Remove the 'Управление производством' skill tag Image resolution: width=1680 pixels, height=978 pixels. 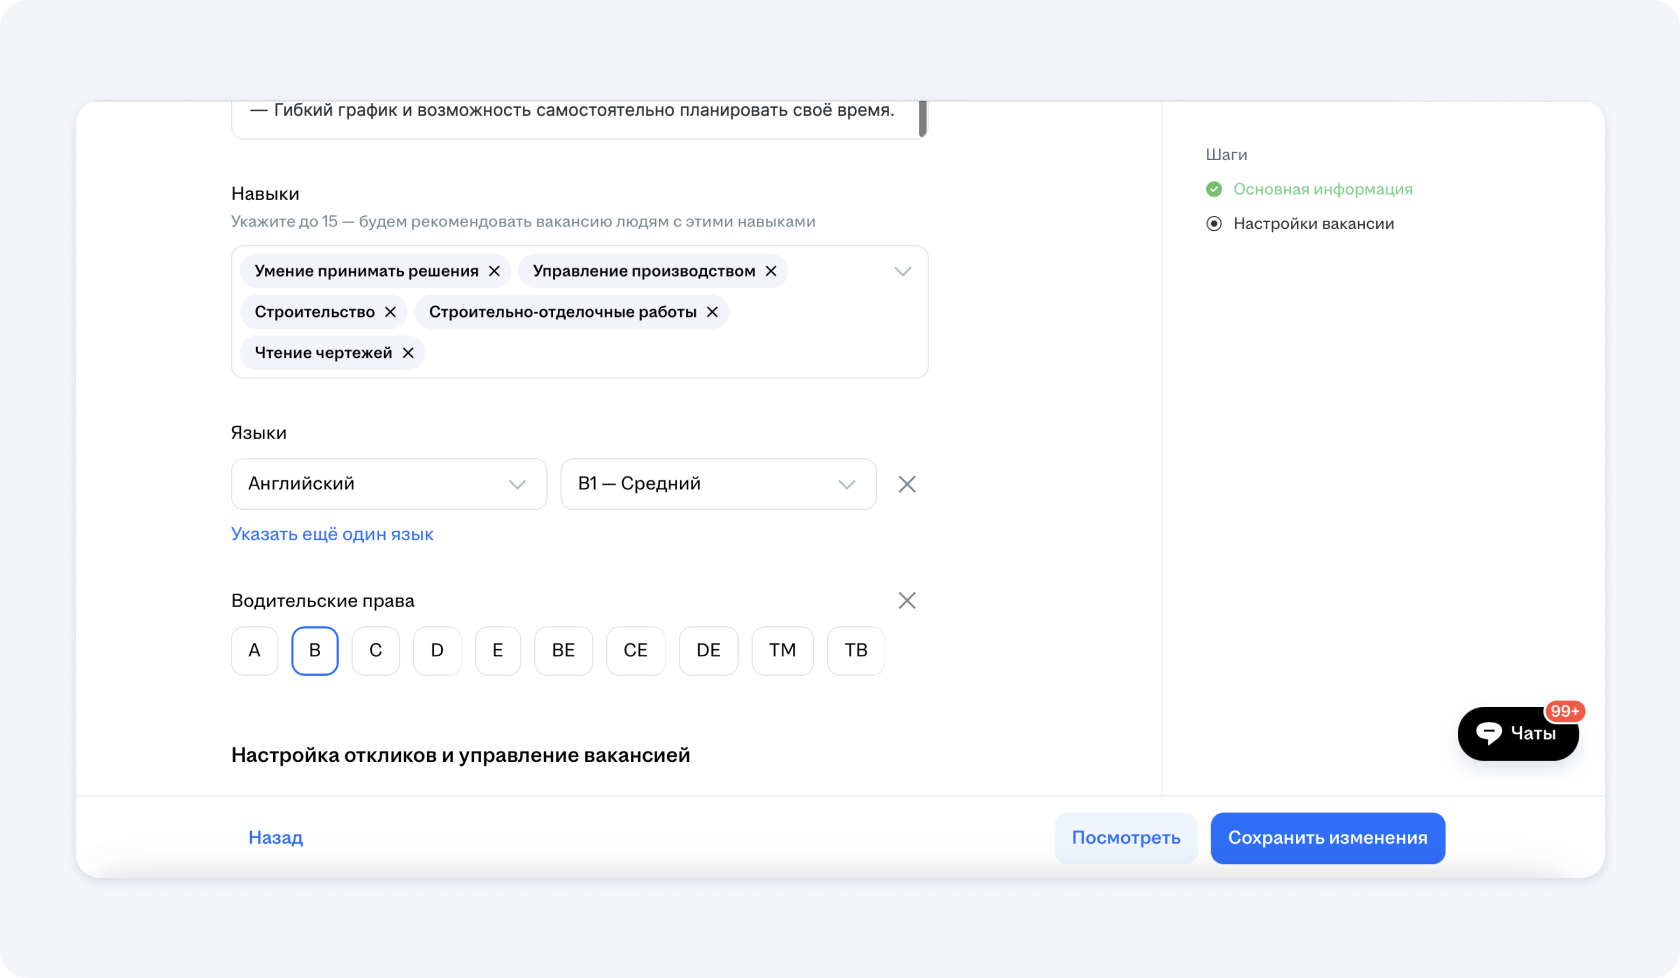coord(771,271)
